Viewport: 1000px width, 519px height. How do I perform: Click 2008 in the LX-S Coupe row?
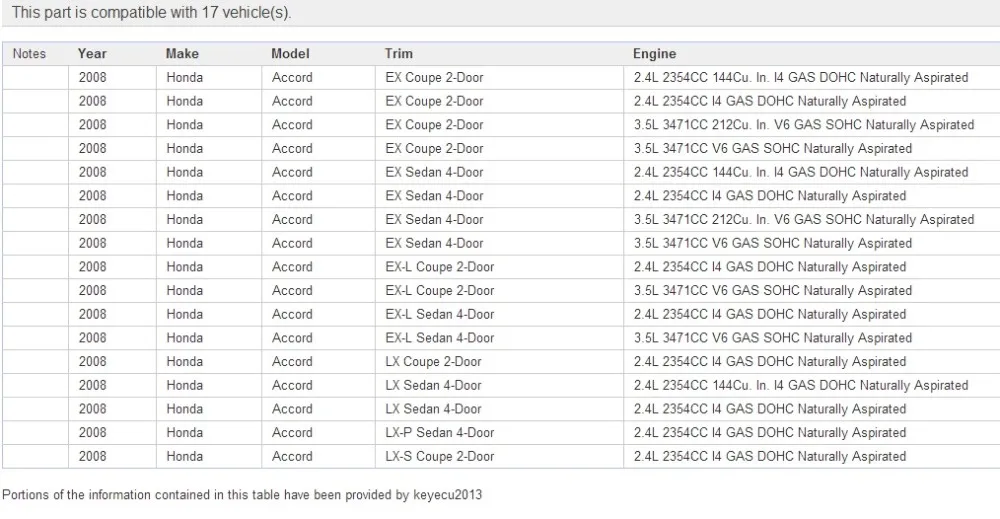click(92, 456)
